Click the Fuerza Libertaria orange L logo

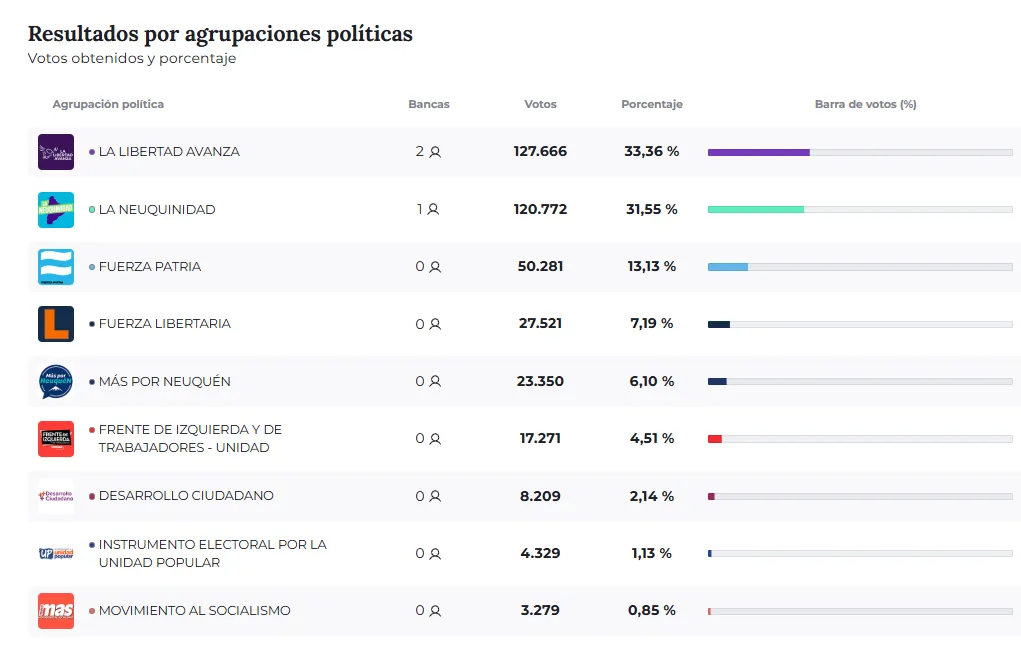tap(56, 324)
